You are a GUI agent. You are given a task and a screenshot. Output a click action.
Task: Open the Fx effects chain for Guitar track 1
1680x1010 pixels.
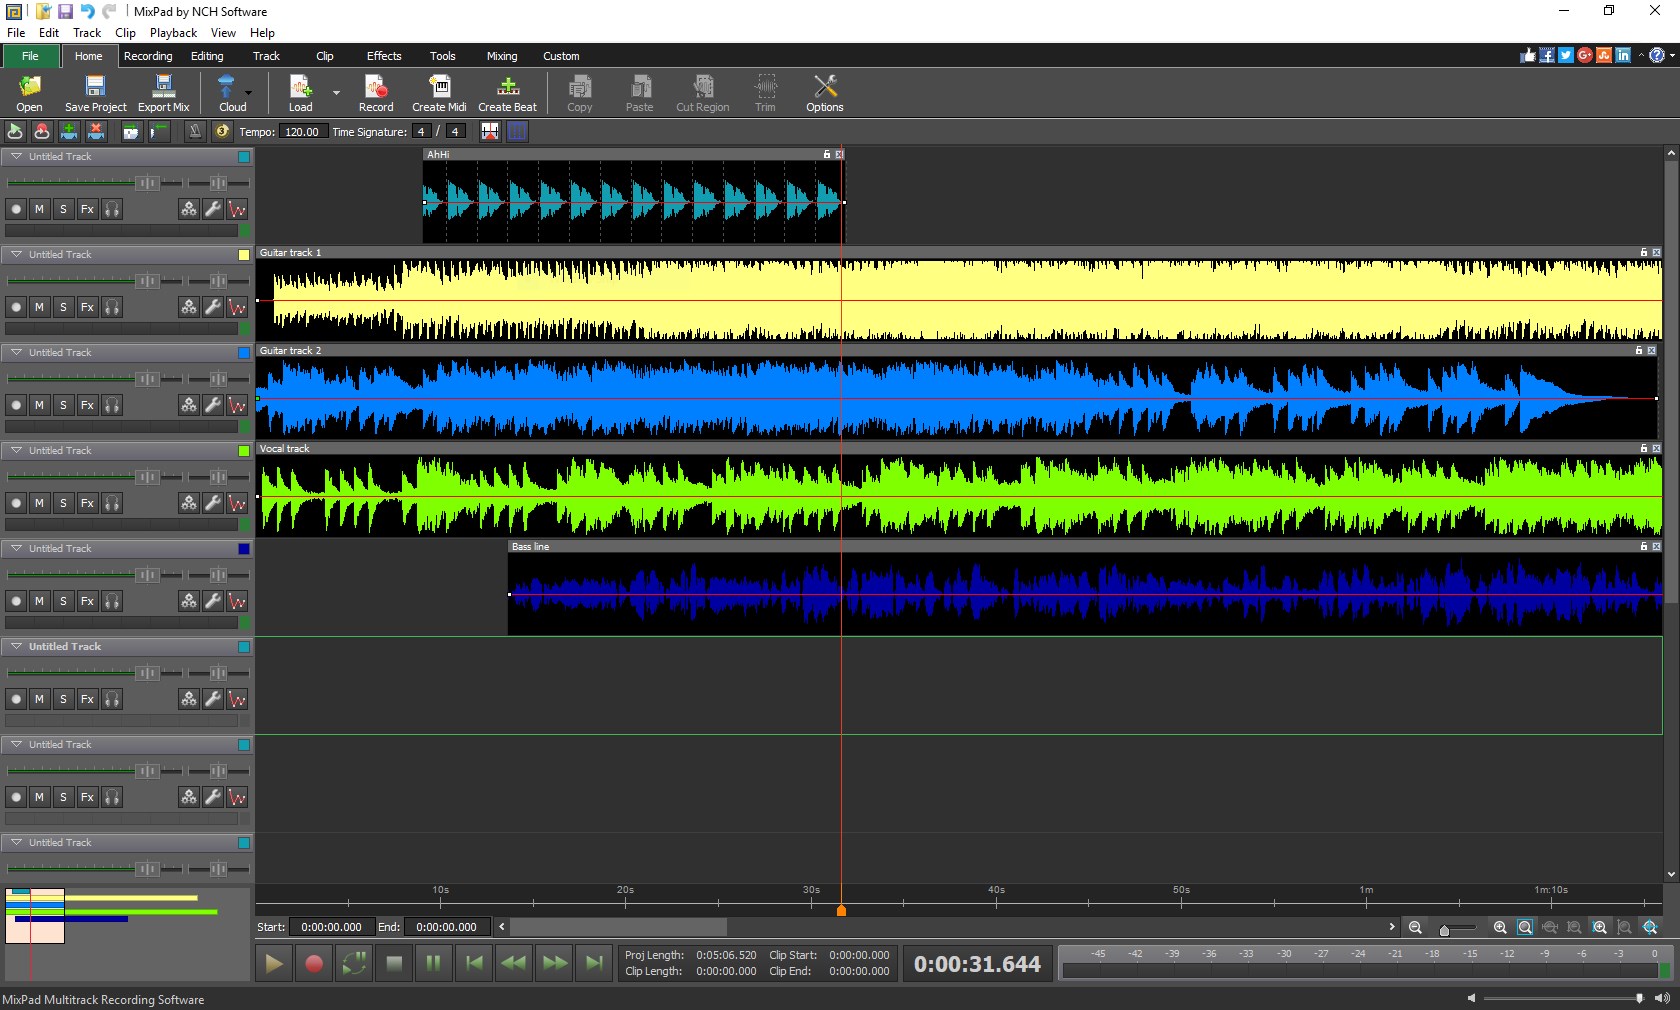click(x=88, y=308)
